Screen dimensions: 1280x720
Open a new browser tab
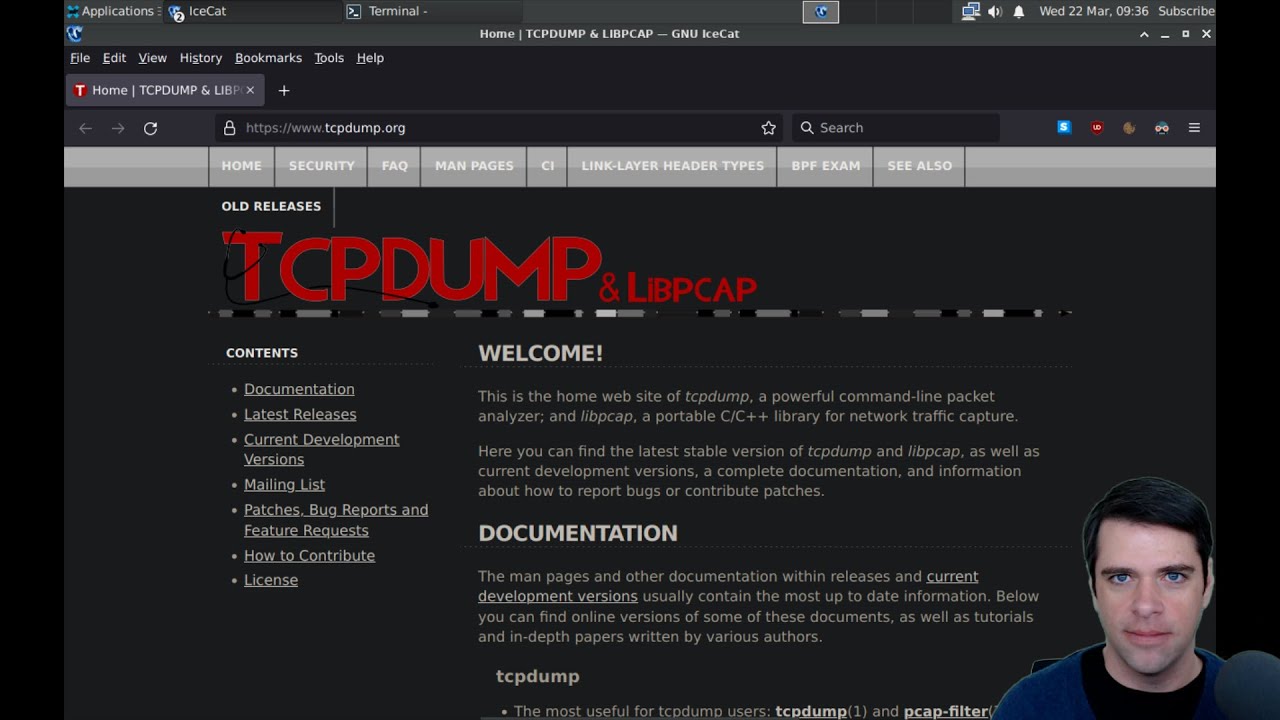pos(284,90)
